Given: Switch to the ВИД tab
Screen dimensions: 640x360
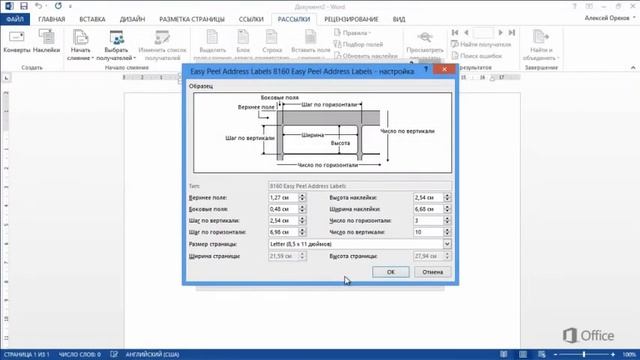Looking at the screenshot, I should pyautogui.click(x=399, y=19).
